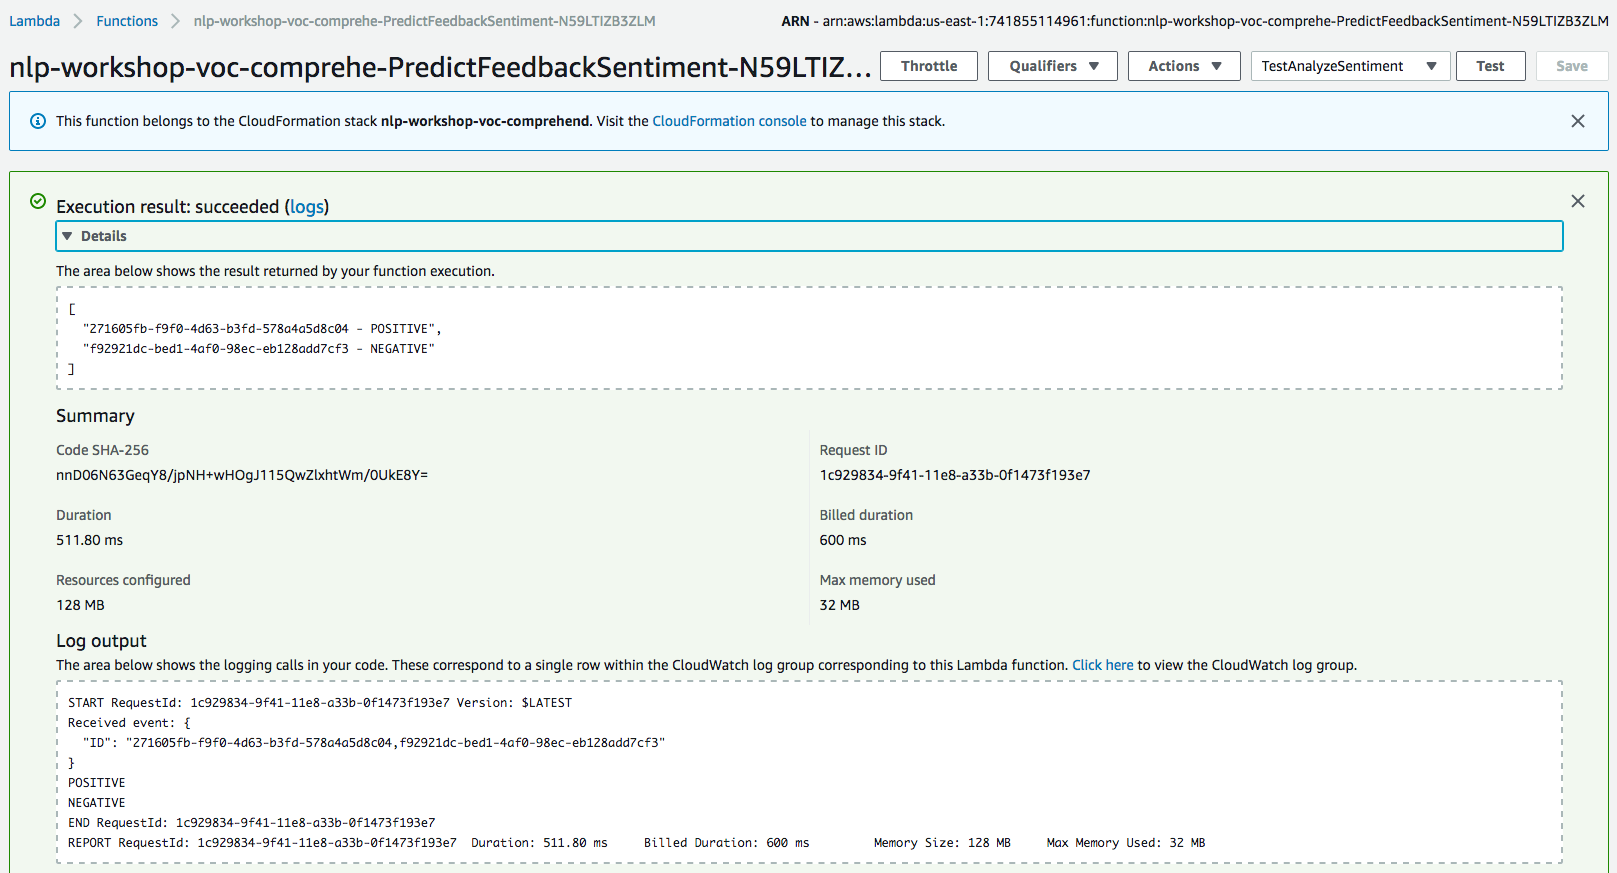The width and height of the screenshot is (1617, 873).
Task: Open the Qualifiers dropdown
Action: 1053,66
